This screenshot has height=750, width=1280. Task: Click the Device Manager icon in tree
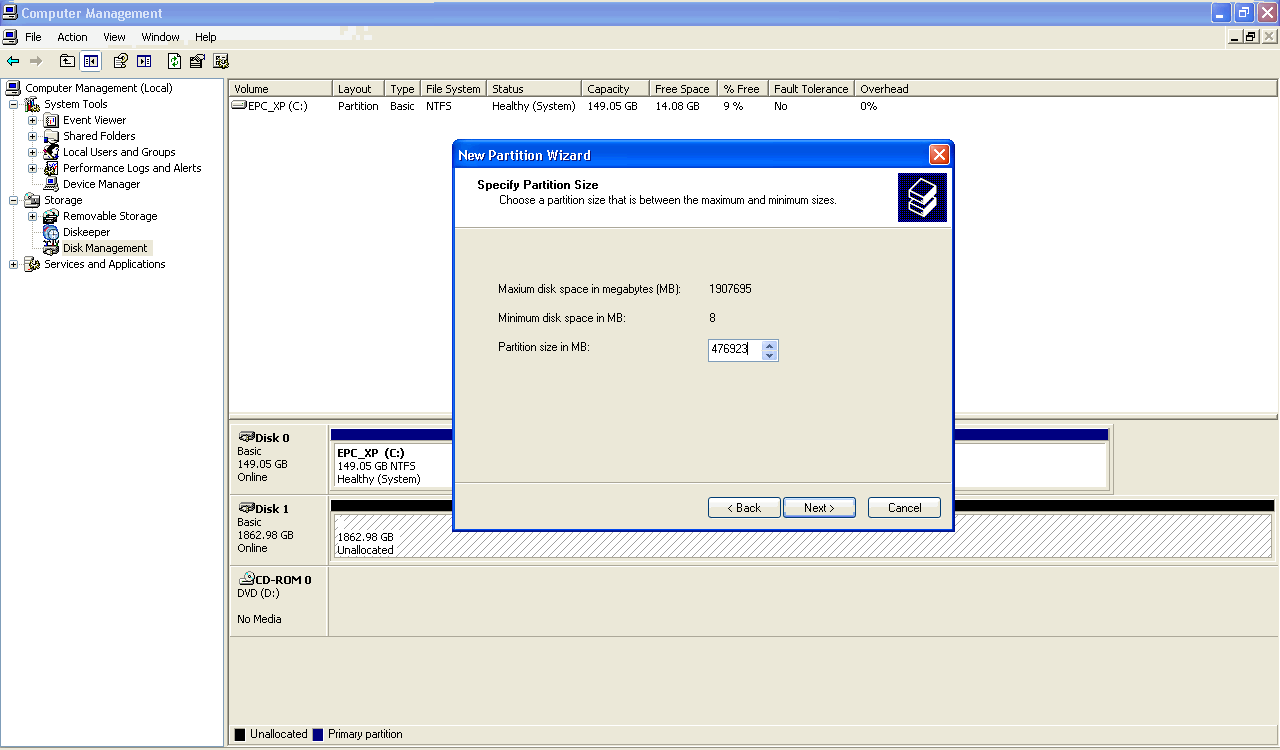pos(51,184)
